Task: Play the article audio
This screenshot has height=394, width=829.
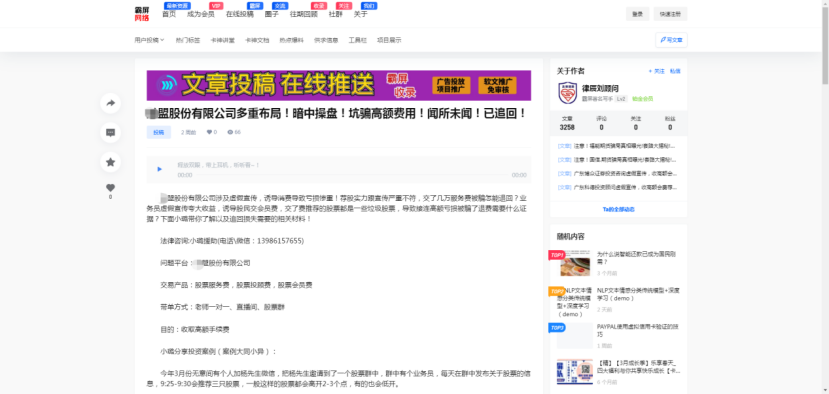Action: [160, 169]
